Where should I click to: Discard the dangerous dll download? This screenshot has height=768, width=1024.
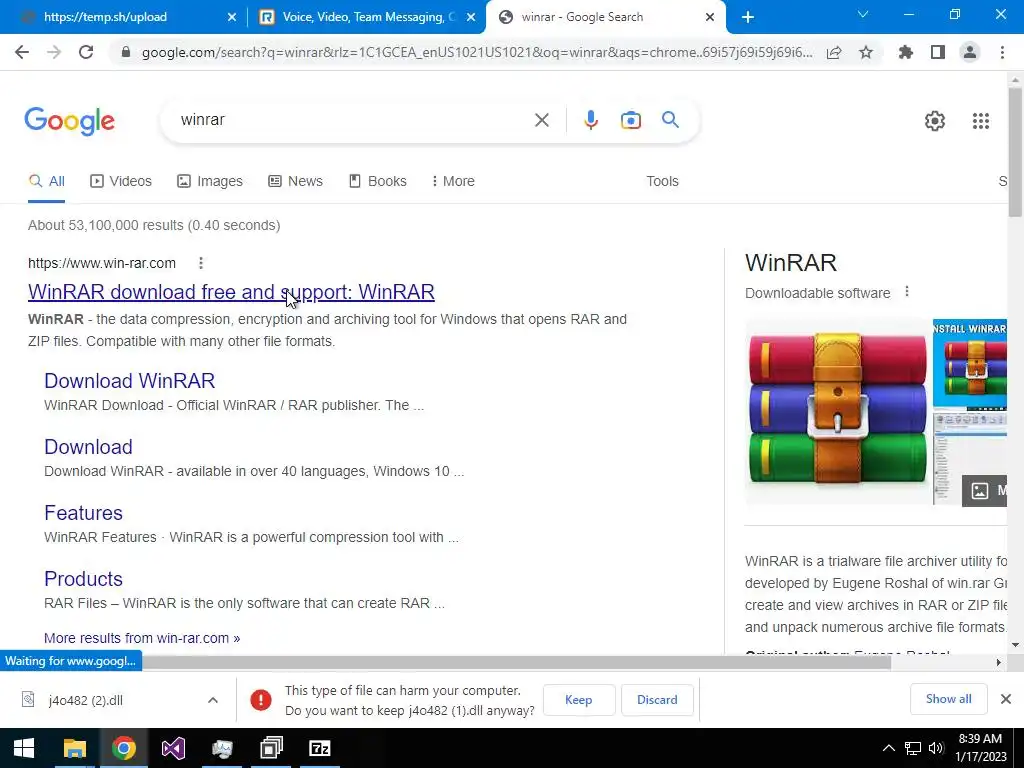(657, 700)
